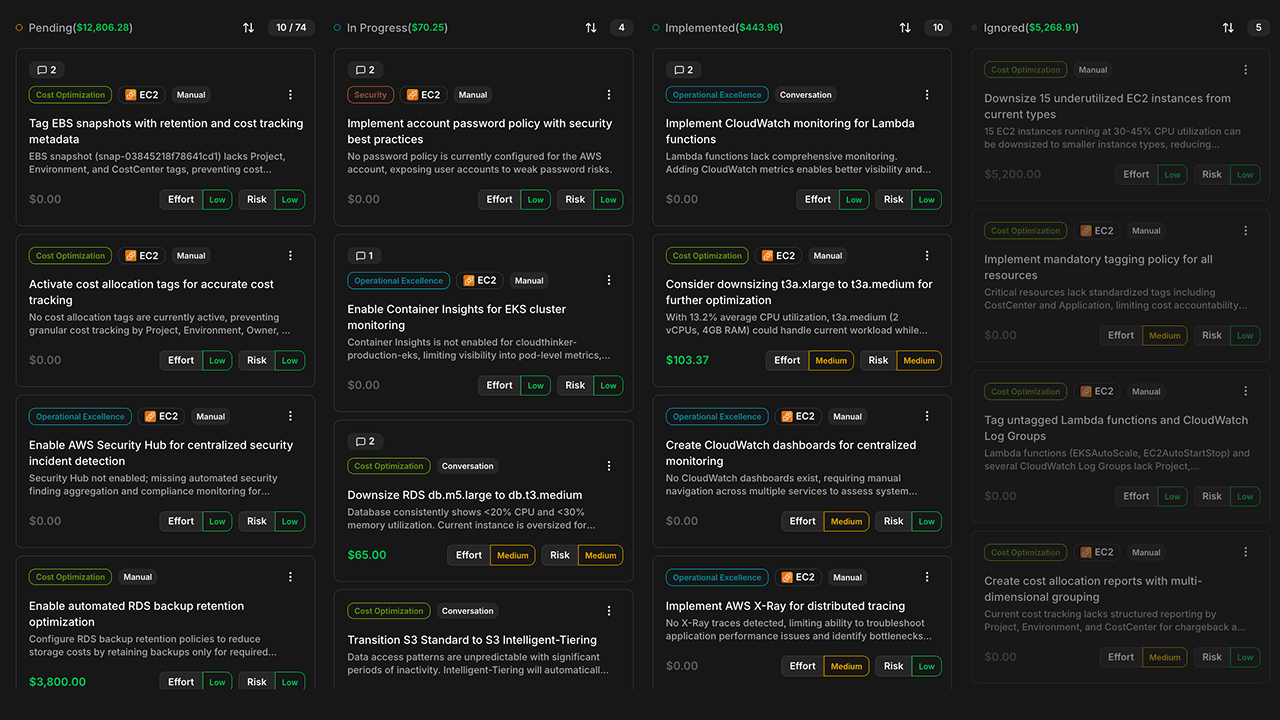Click the sort icon in the Ignored column
This screenshot has width=1280, height=720.
[x=1229, y=27]
